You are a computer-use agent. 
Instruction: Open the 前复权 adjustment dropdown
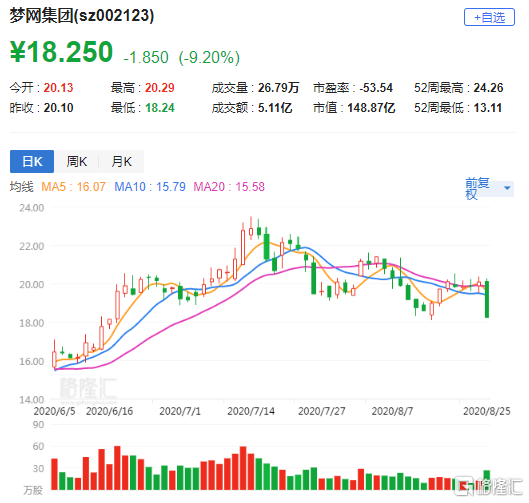[x=489, y=189]
